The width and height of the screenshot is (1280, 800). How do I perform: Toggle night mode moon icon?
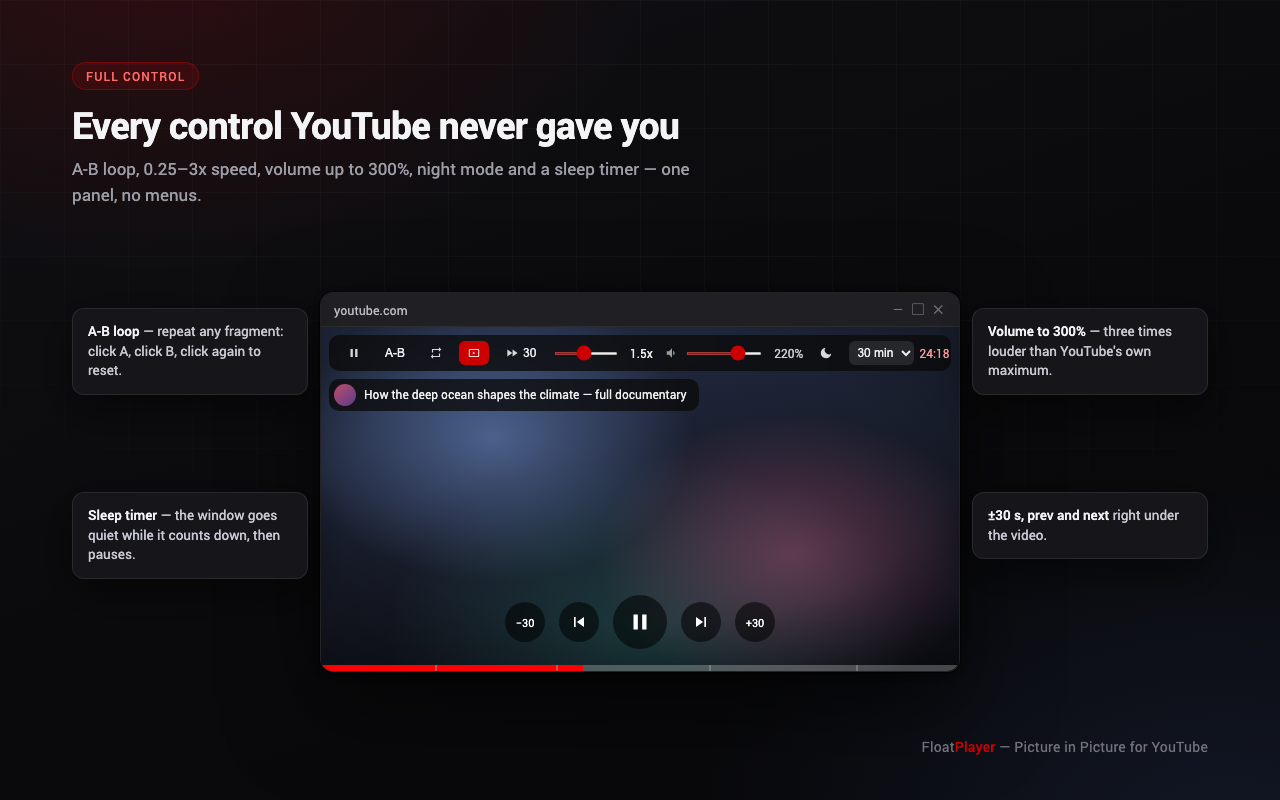[826, 353]
